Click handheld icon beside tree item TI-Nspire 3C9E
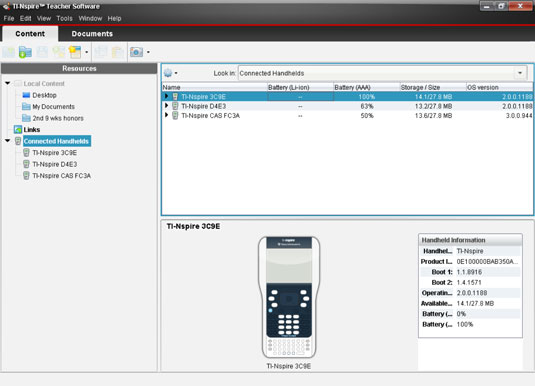535x386 pixels. point(26,153)
